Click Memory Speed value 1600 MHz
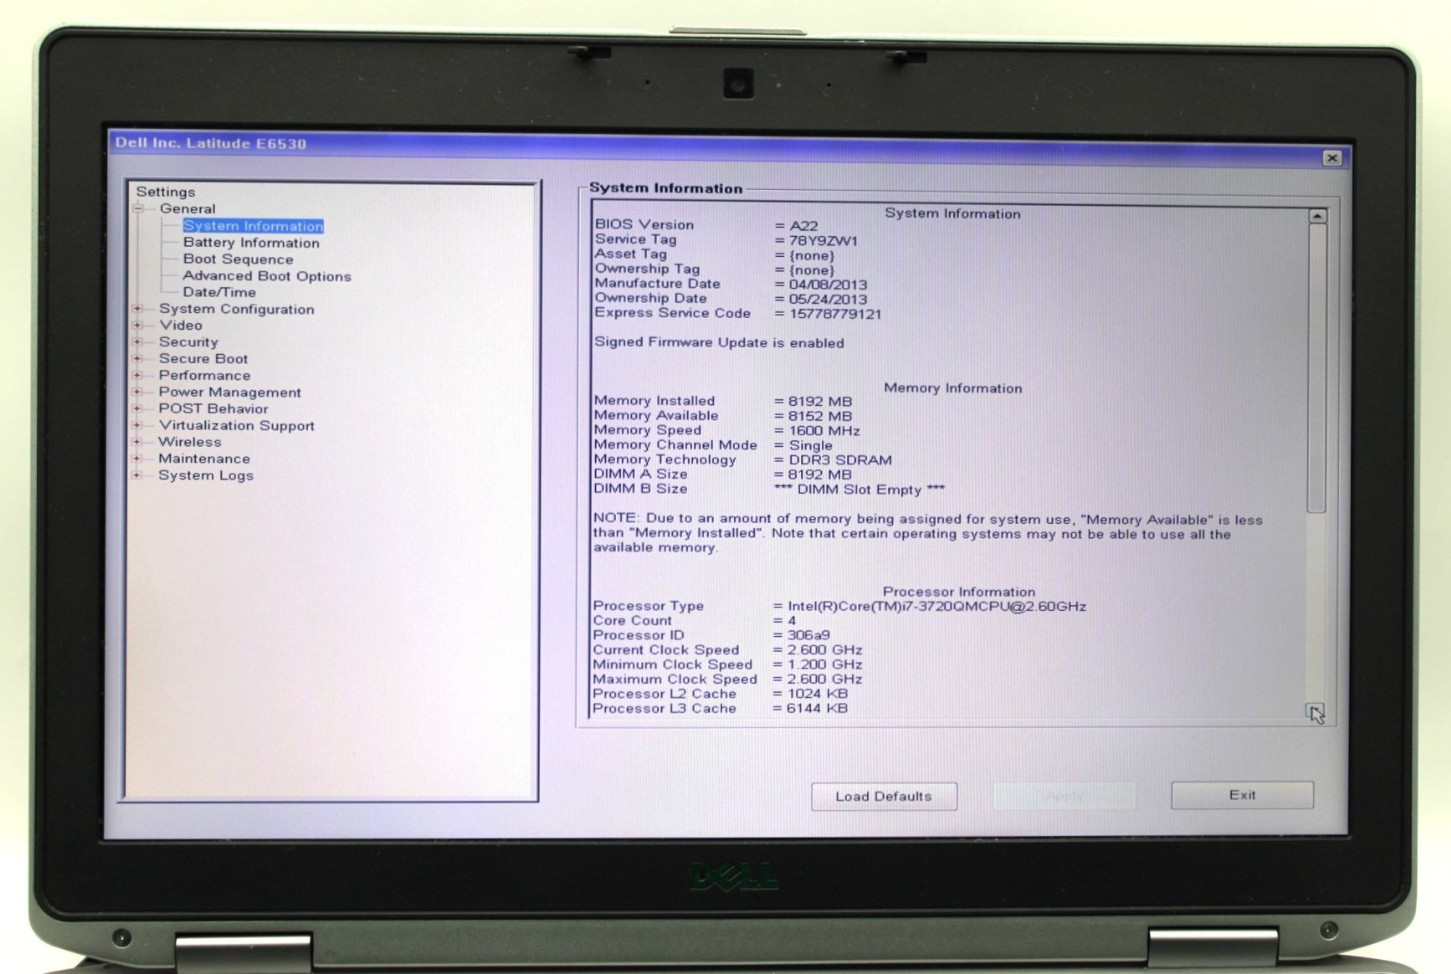This screenshot has width=1451, height=974. [824, 431]
